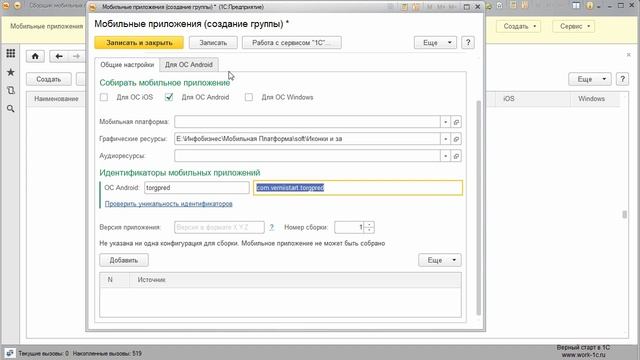The width and height of the screenshot is (640, 360).
Task: Click the Аудиоресурсы input field
Action: tap(307, 156)
